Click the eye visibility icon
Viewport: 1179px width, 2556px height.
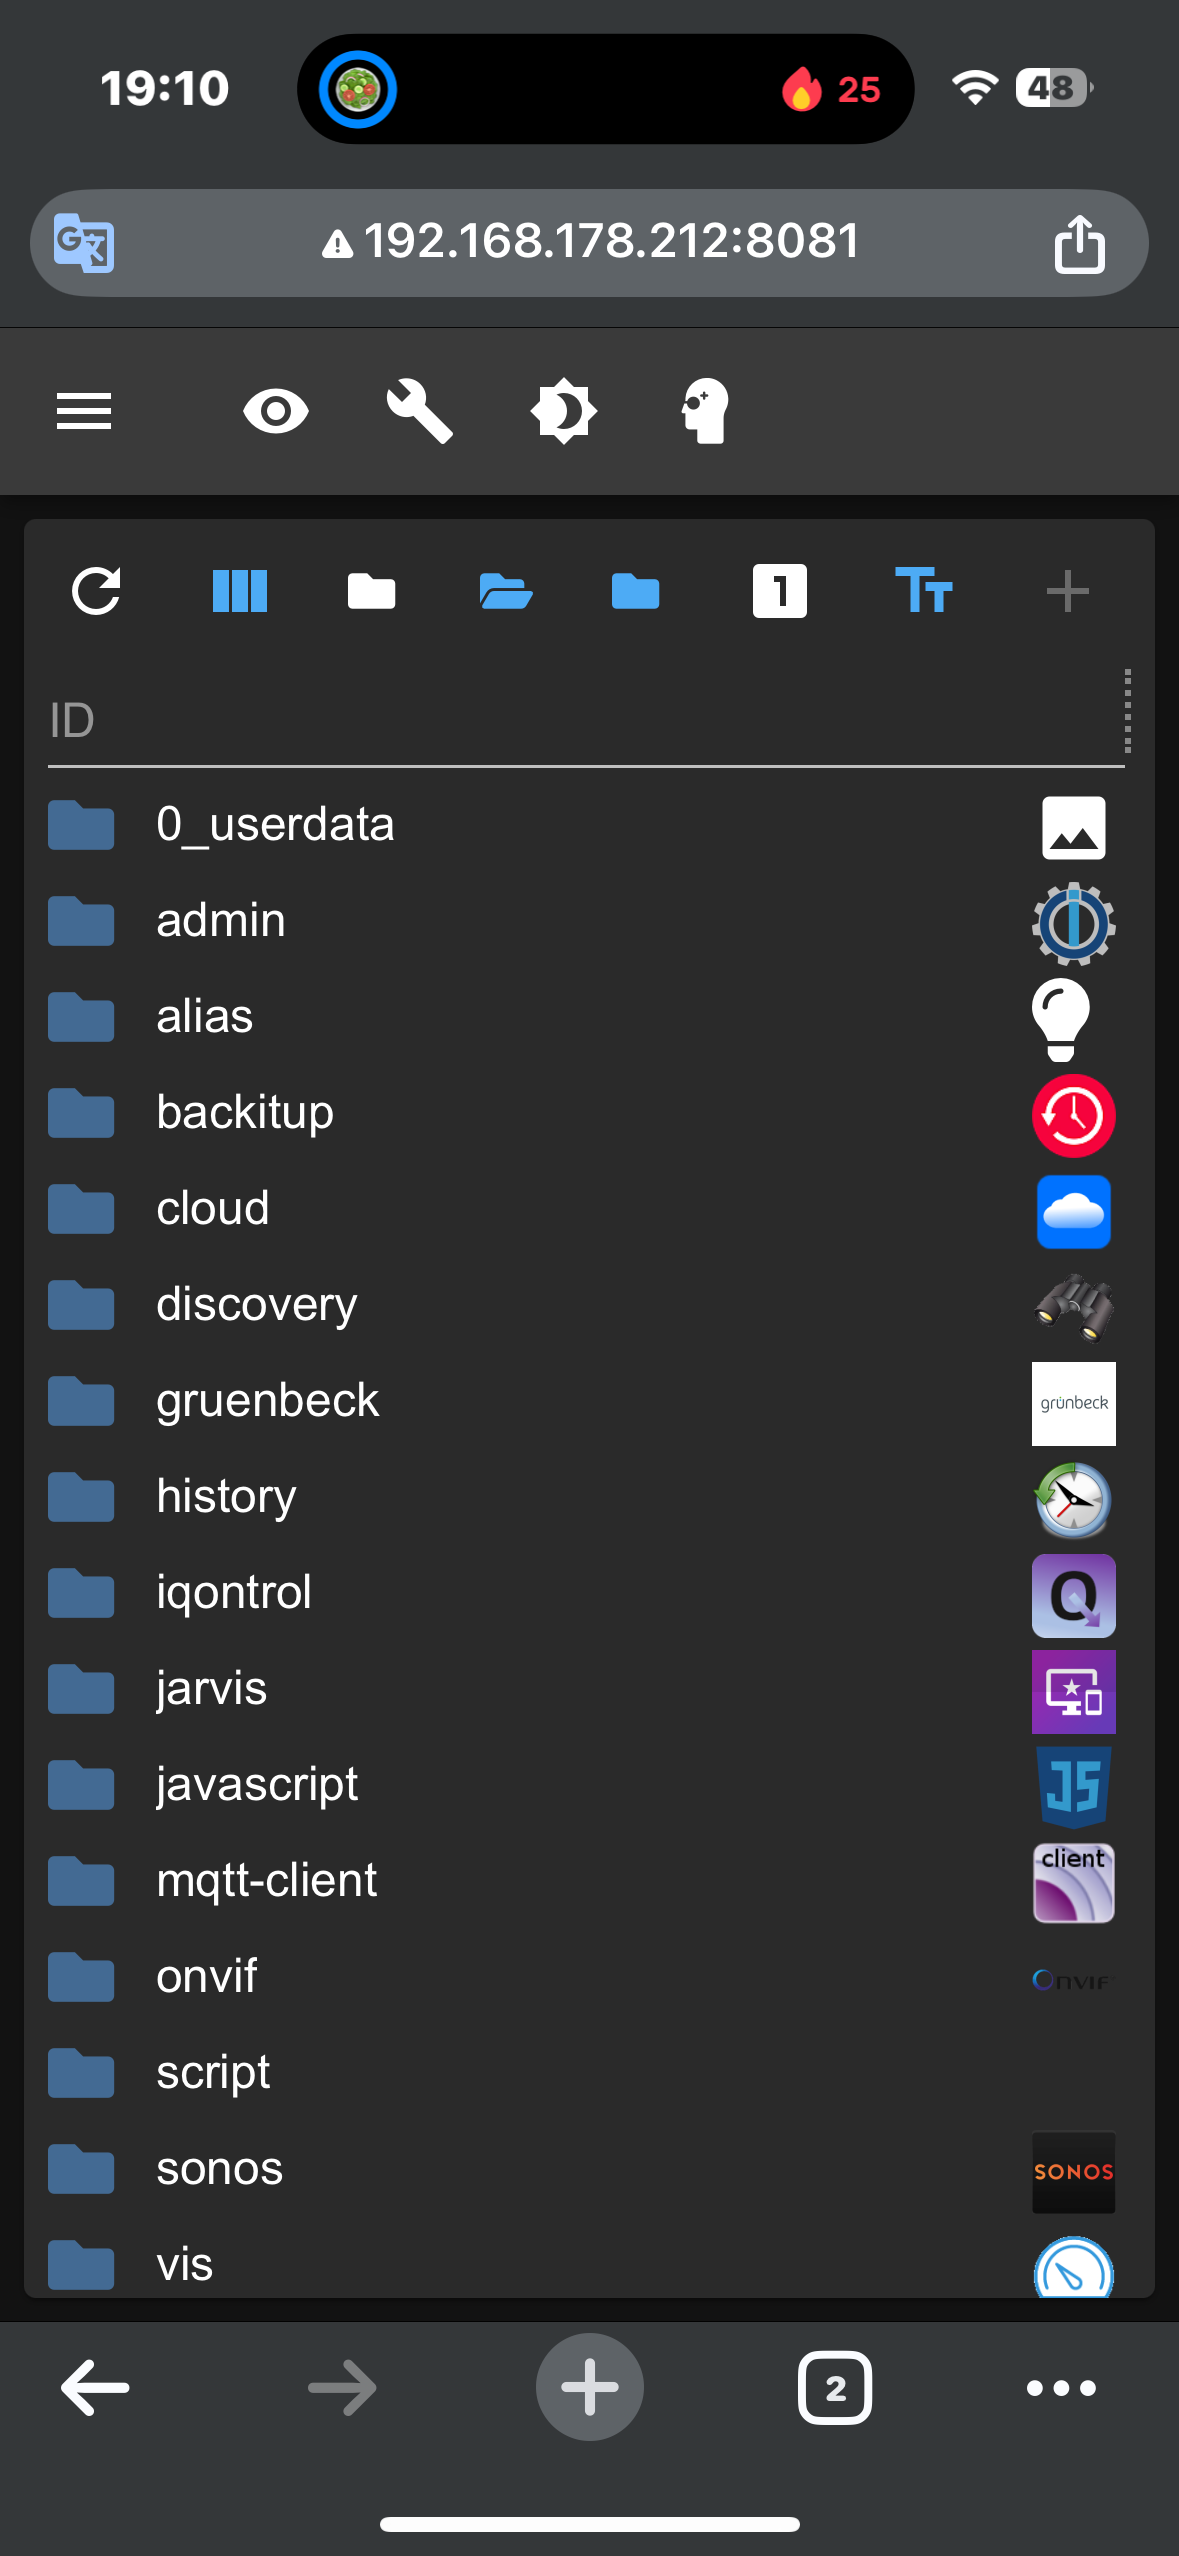[x=276, y=411]
